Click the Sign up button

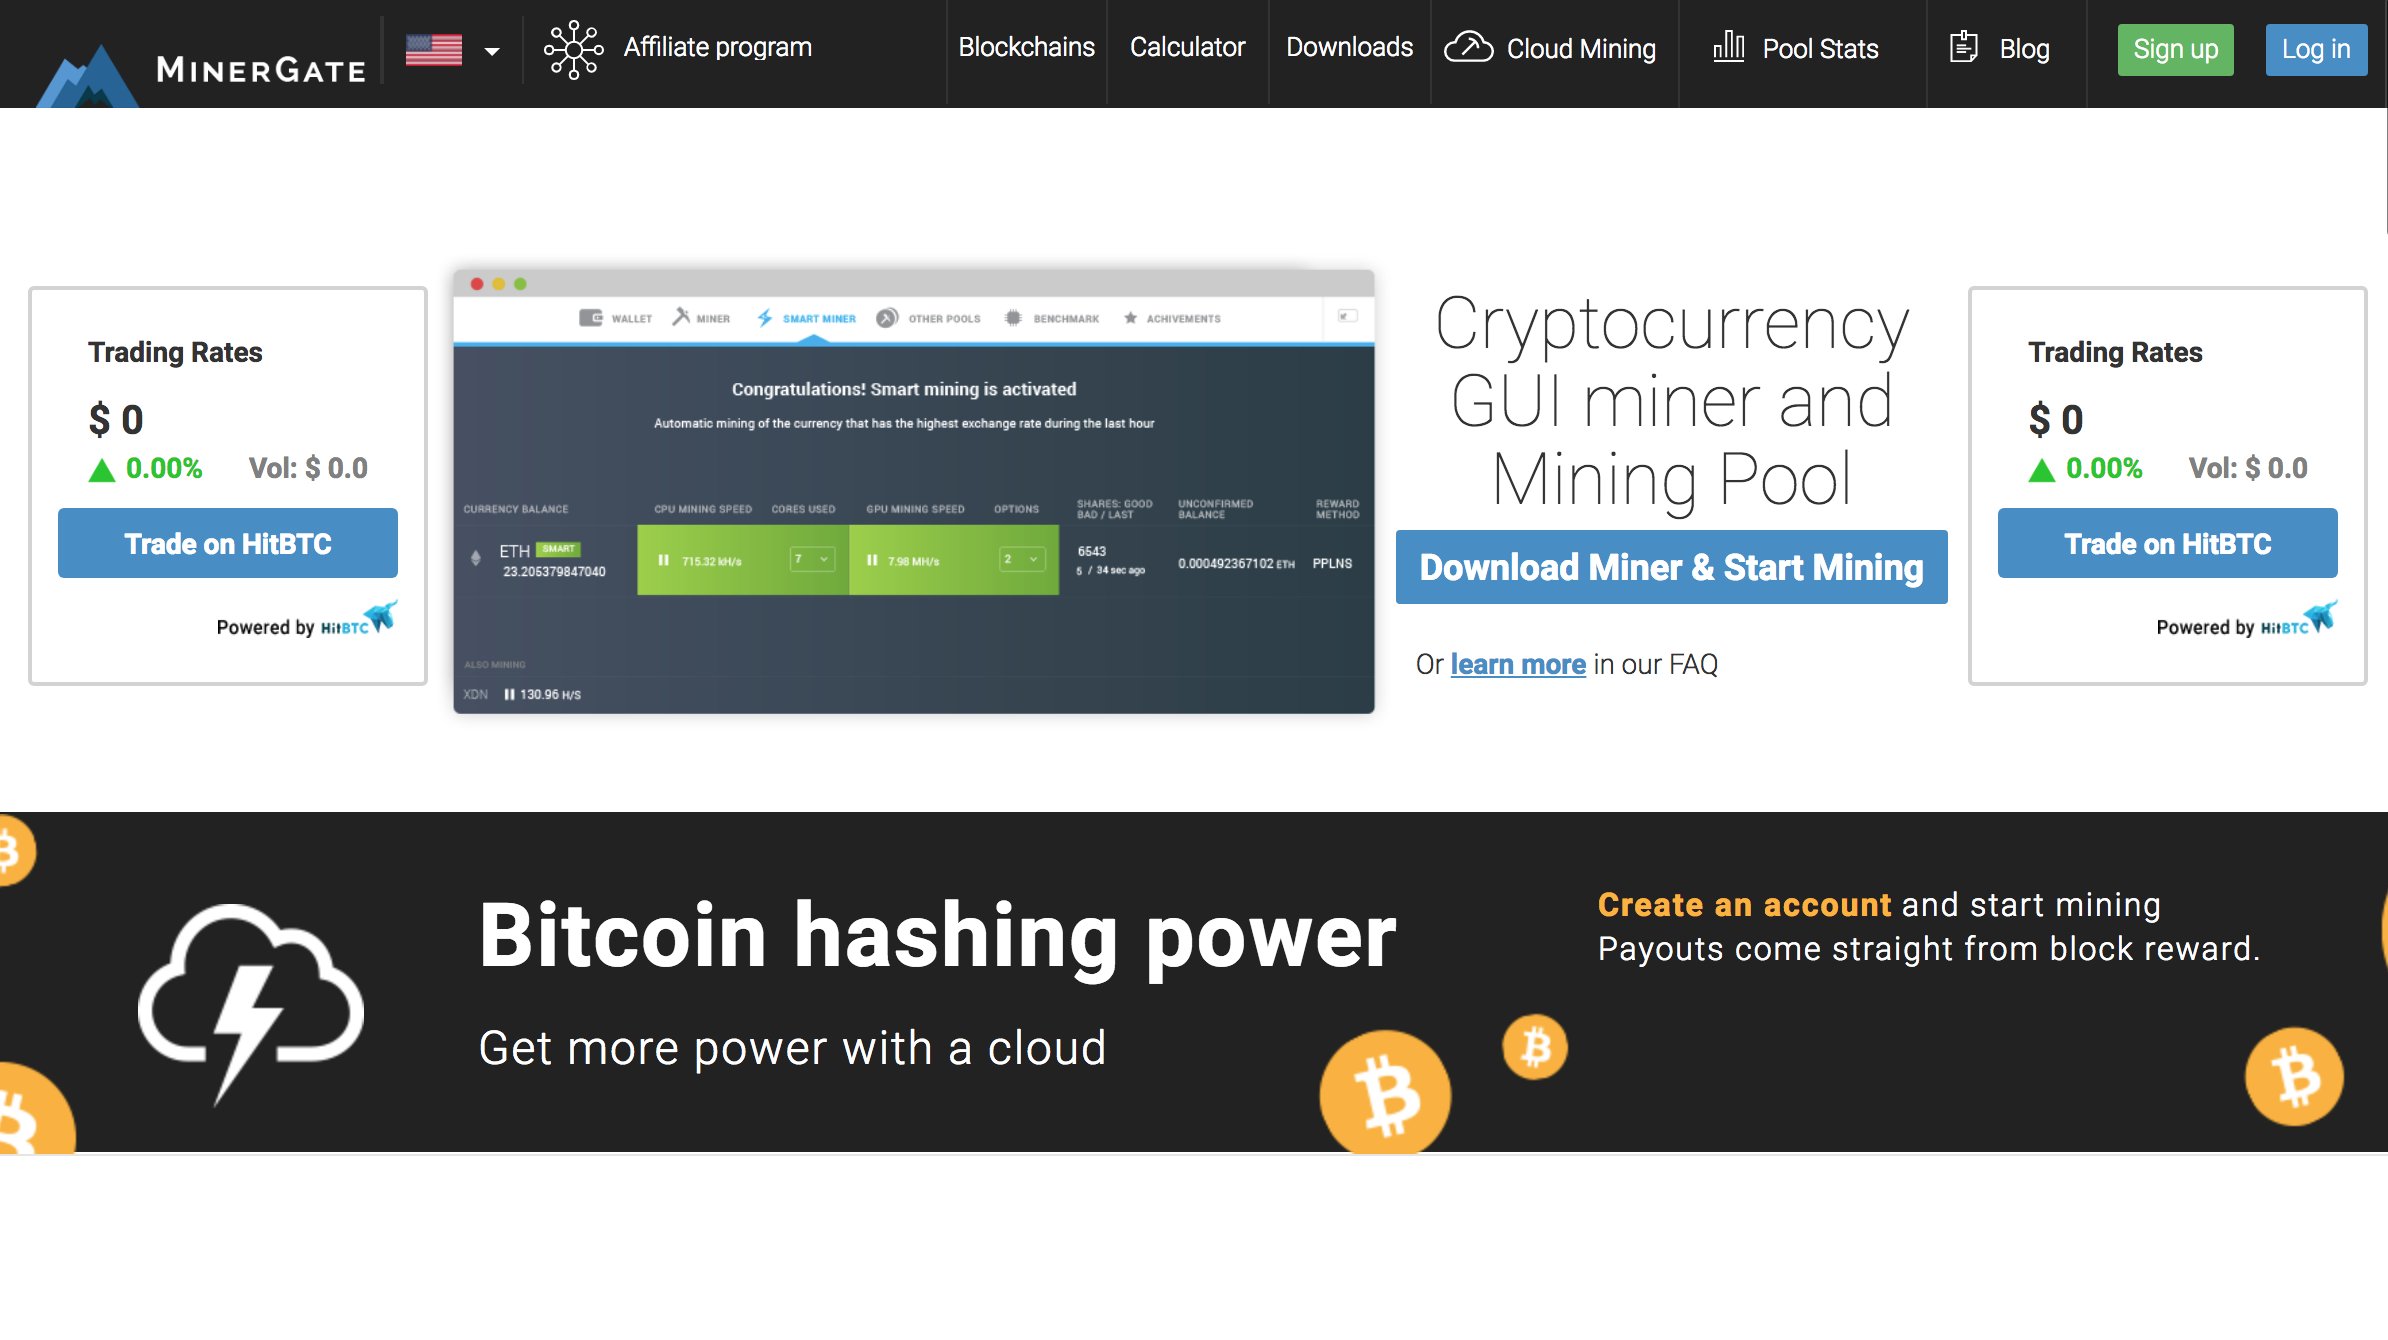[x=2176, y=49]
